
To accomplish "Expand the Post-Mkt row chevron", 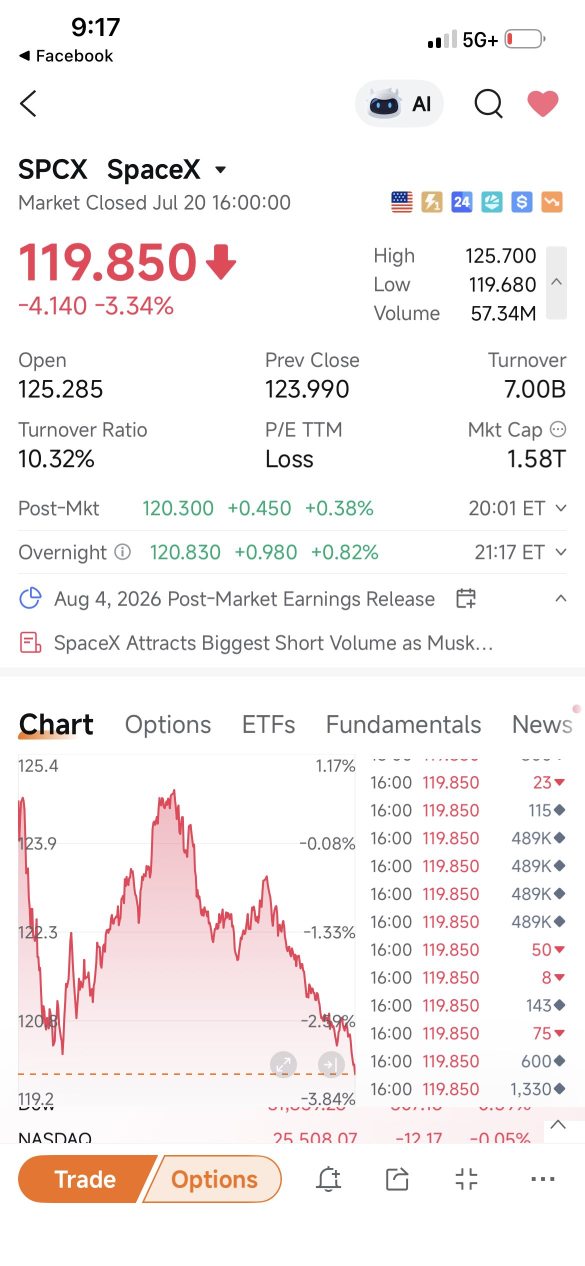I will (x=560, y=509).
